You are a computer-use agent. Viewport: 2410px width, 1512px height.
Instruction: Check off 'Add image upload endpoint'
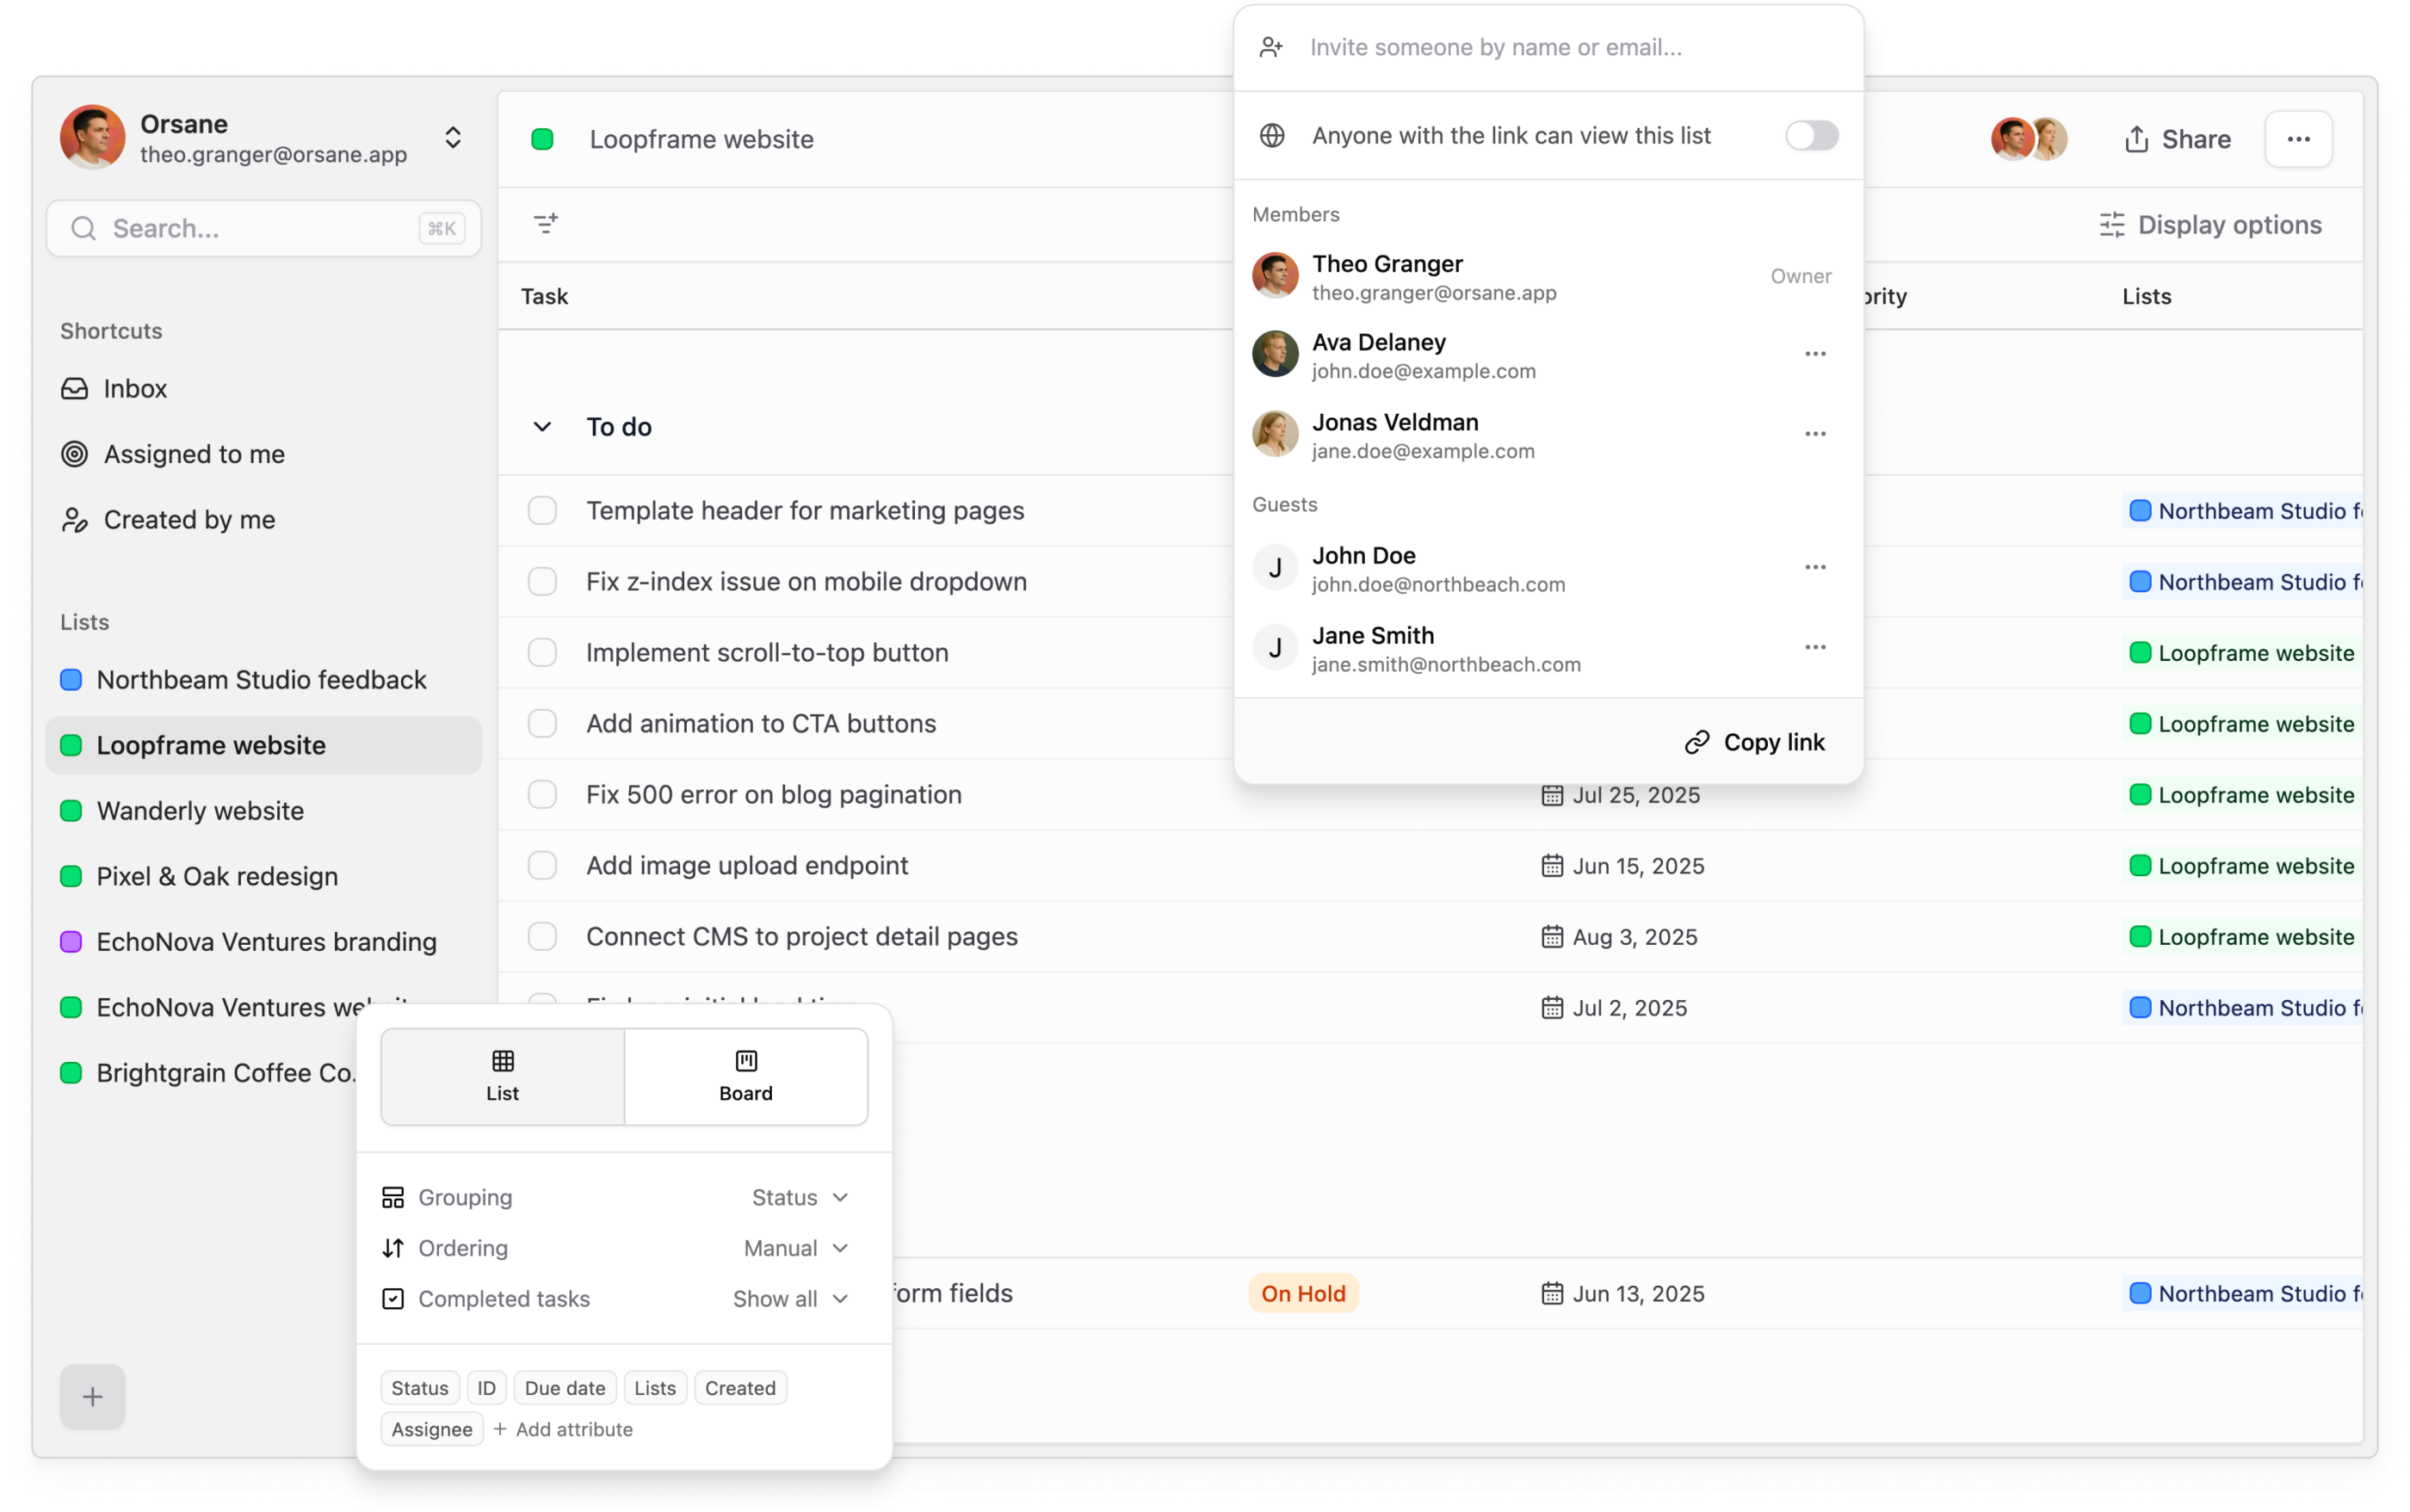[542, 865]
